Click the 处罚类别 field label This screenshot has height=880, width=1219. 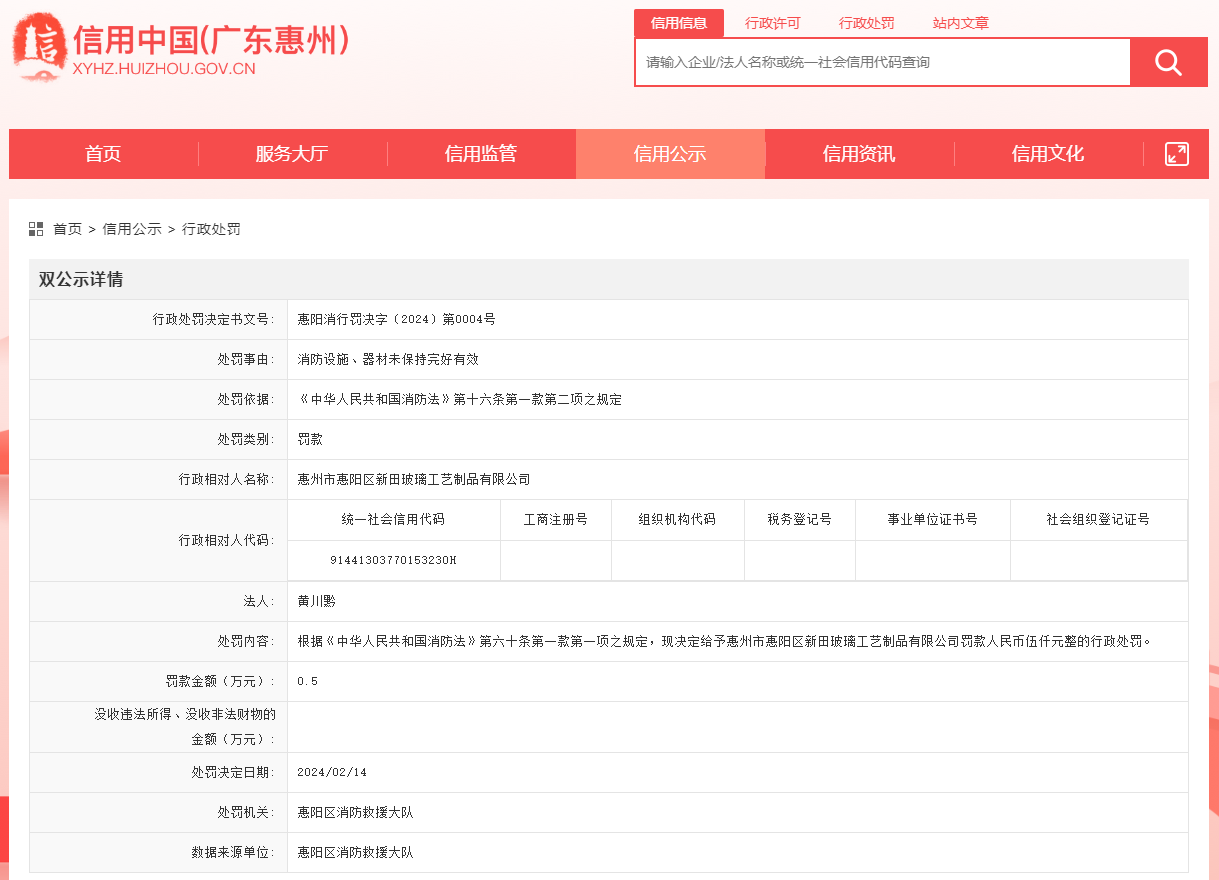point(245,439)
